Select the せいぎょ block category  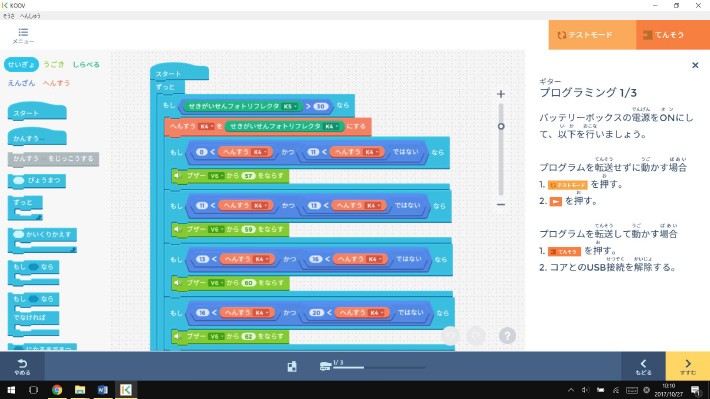[x=21, y=64]
